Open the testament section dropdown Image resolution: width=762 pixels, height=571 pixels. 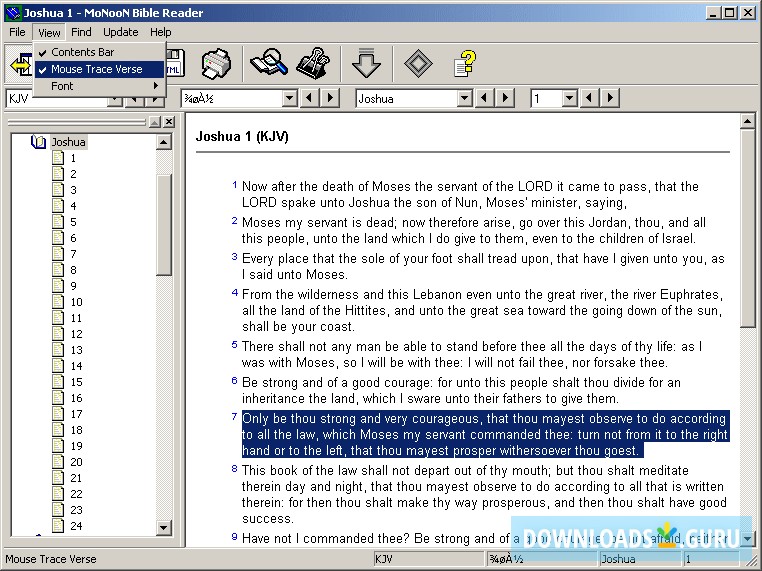(290, 99)
